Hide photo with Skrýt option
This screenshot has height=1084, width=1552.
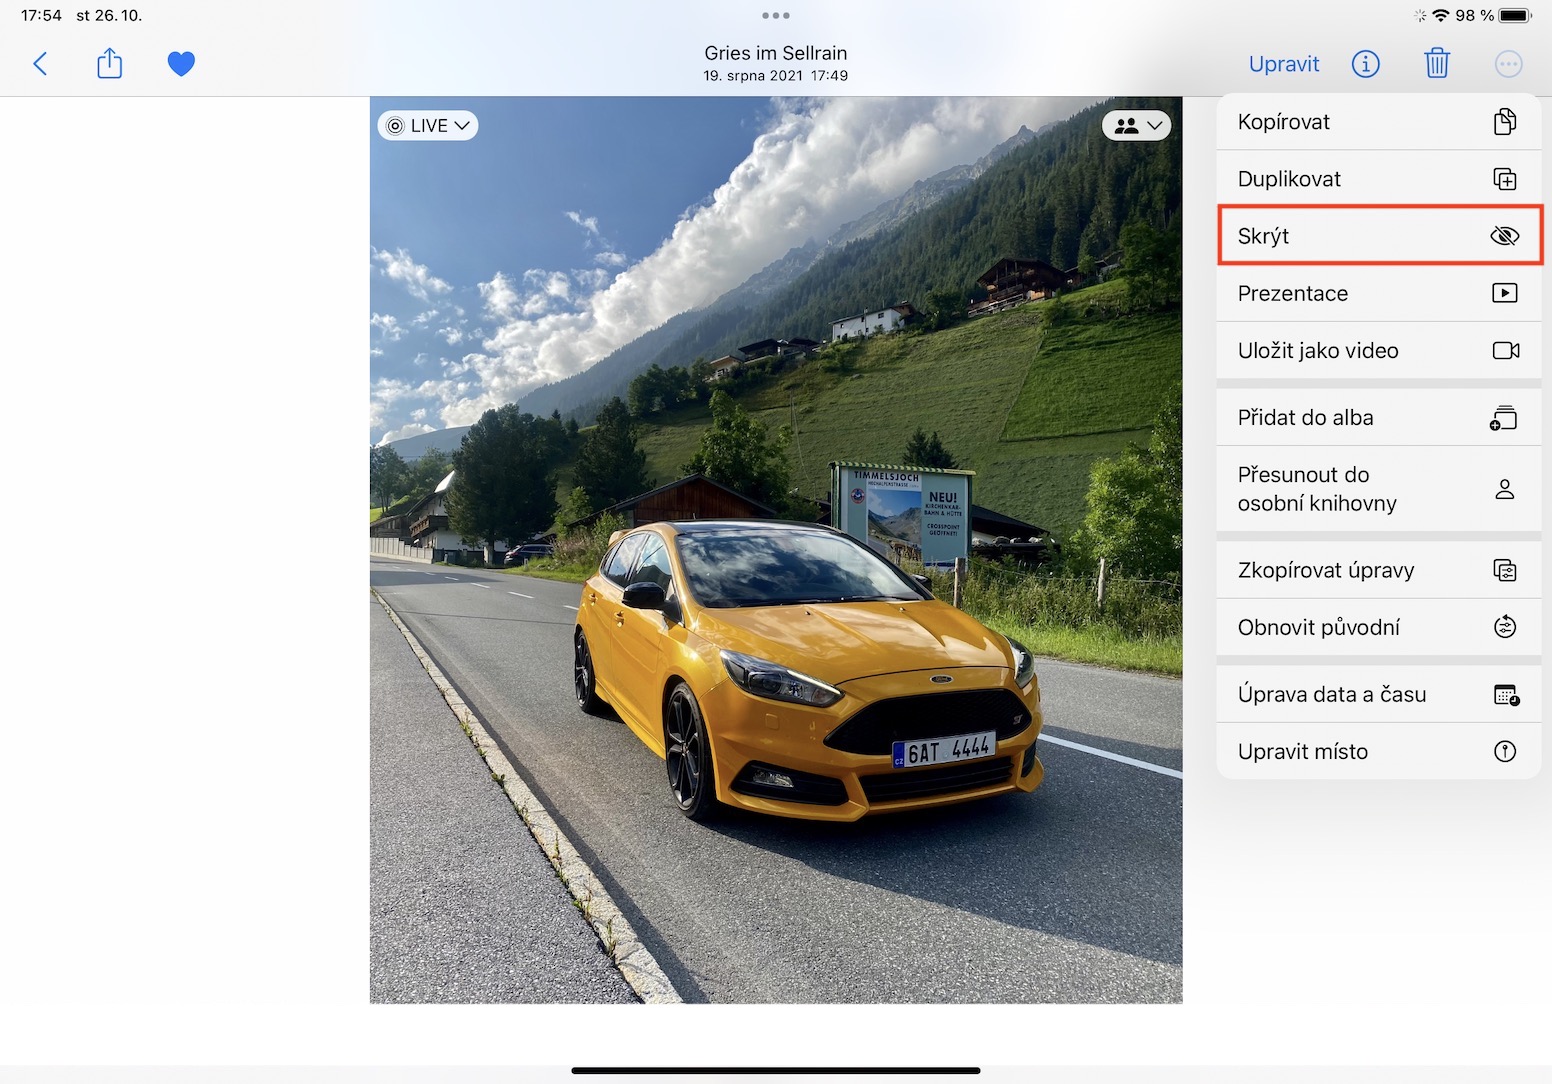[1379, 236]
